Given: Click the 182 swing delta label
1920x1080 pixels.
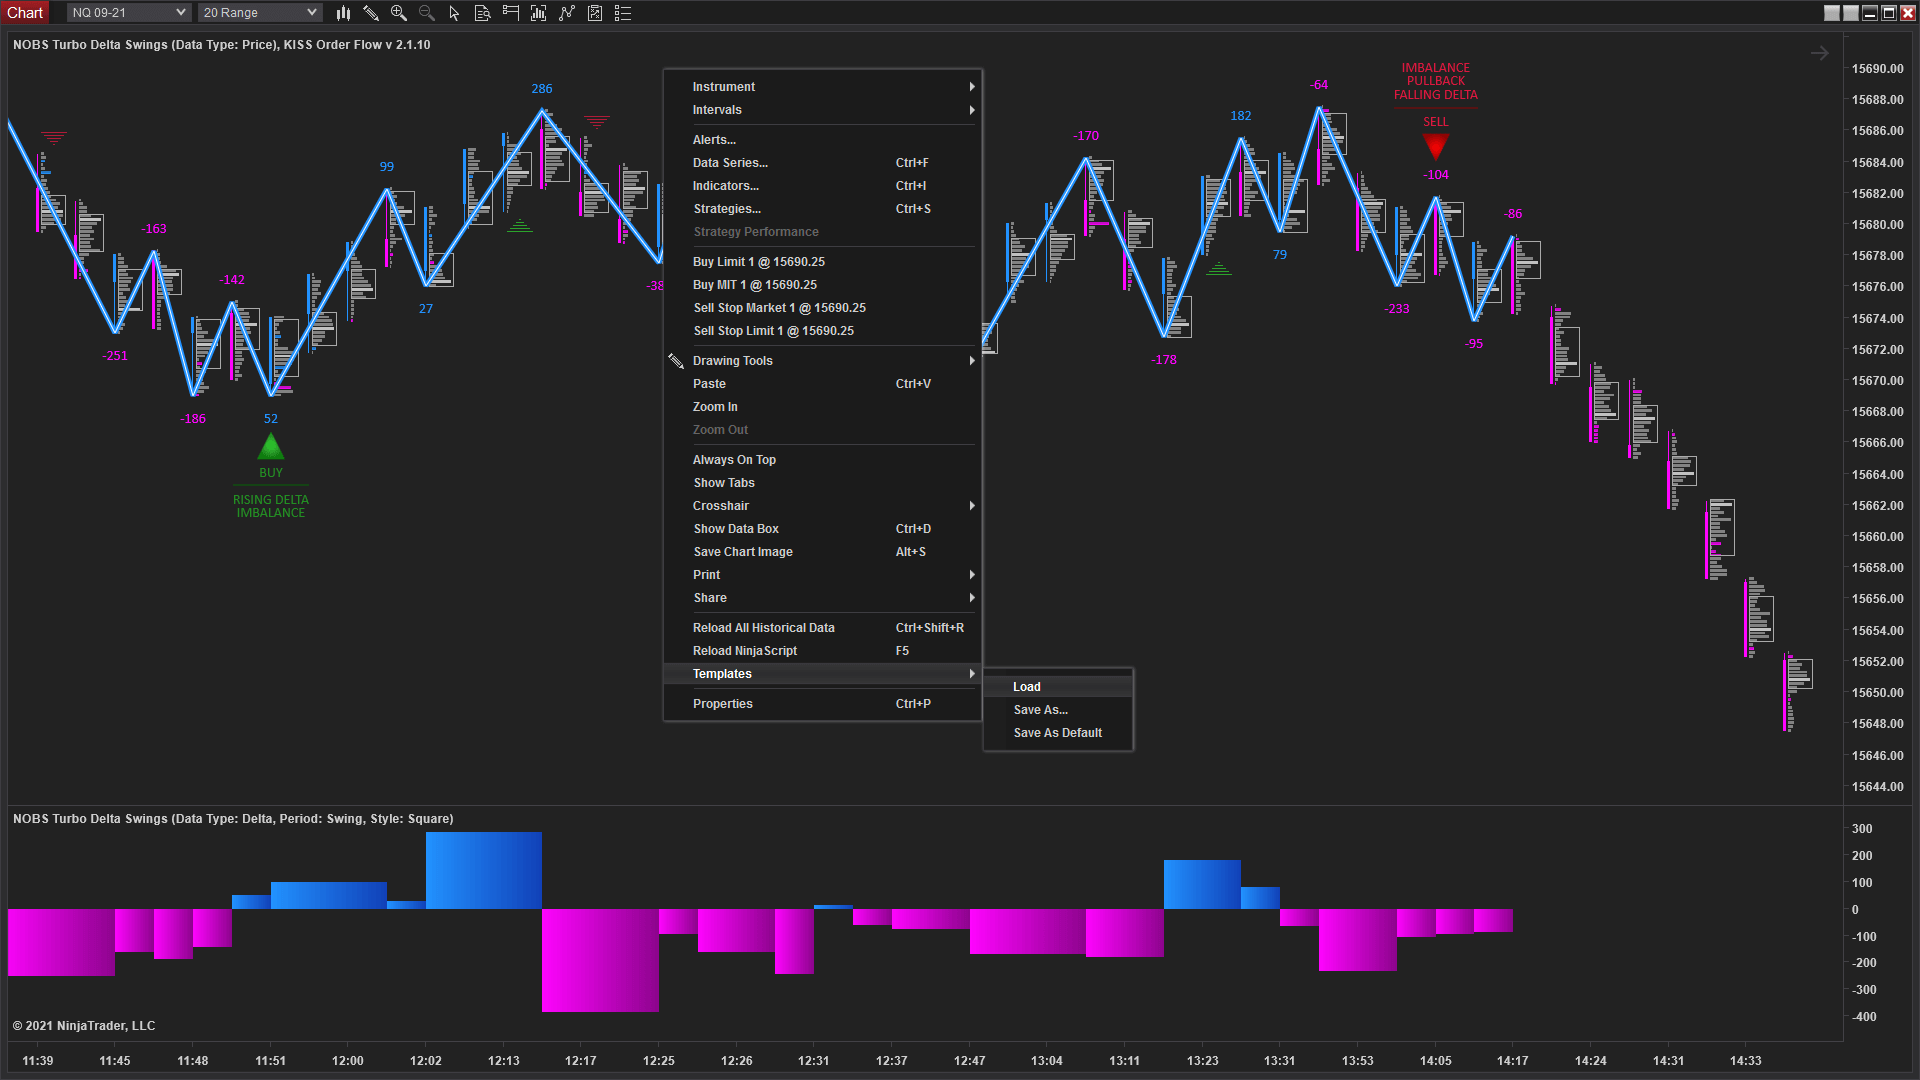Looking at the screenshot, I should coord(1241,116).
